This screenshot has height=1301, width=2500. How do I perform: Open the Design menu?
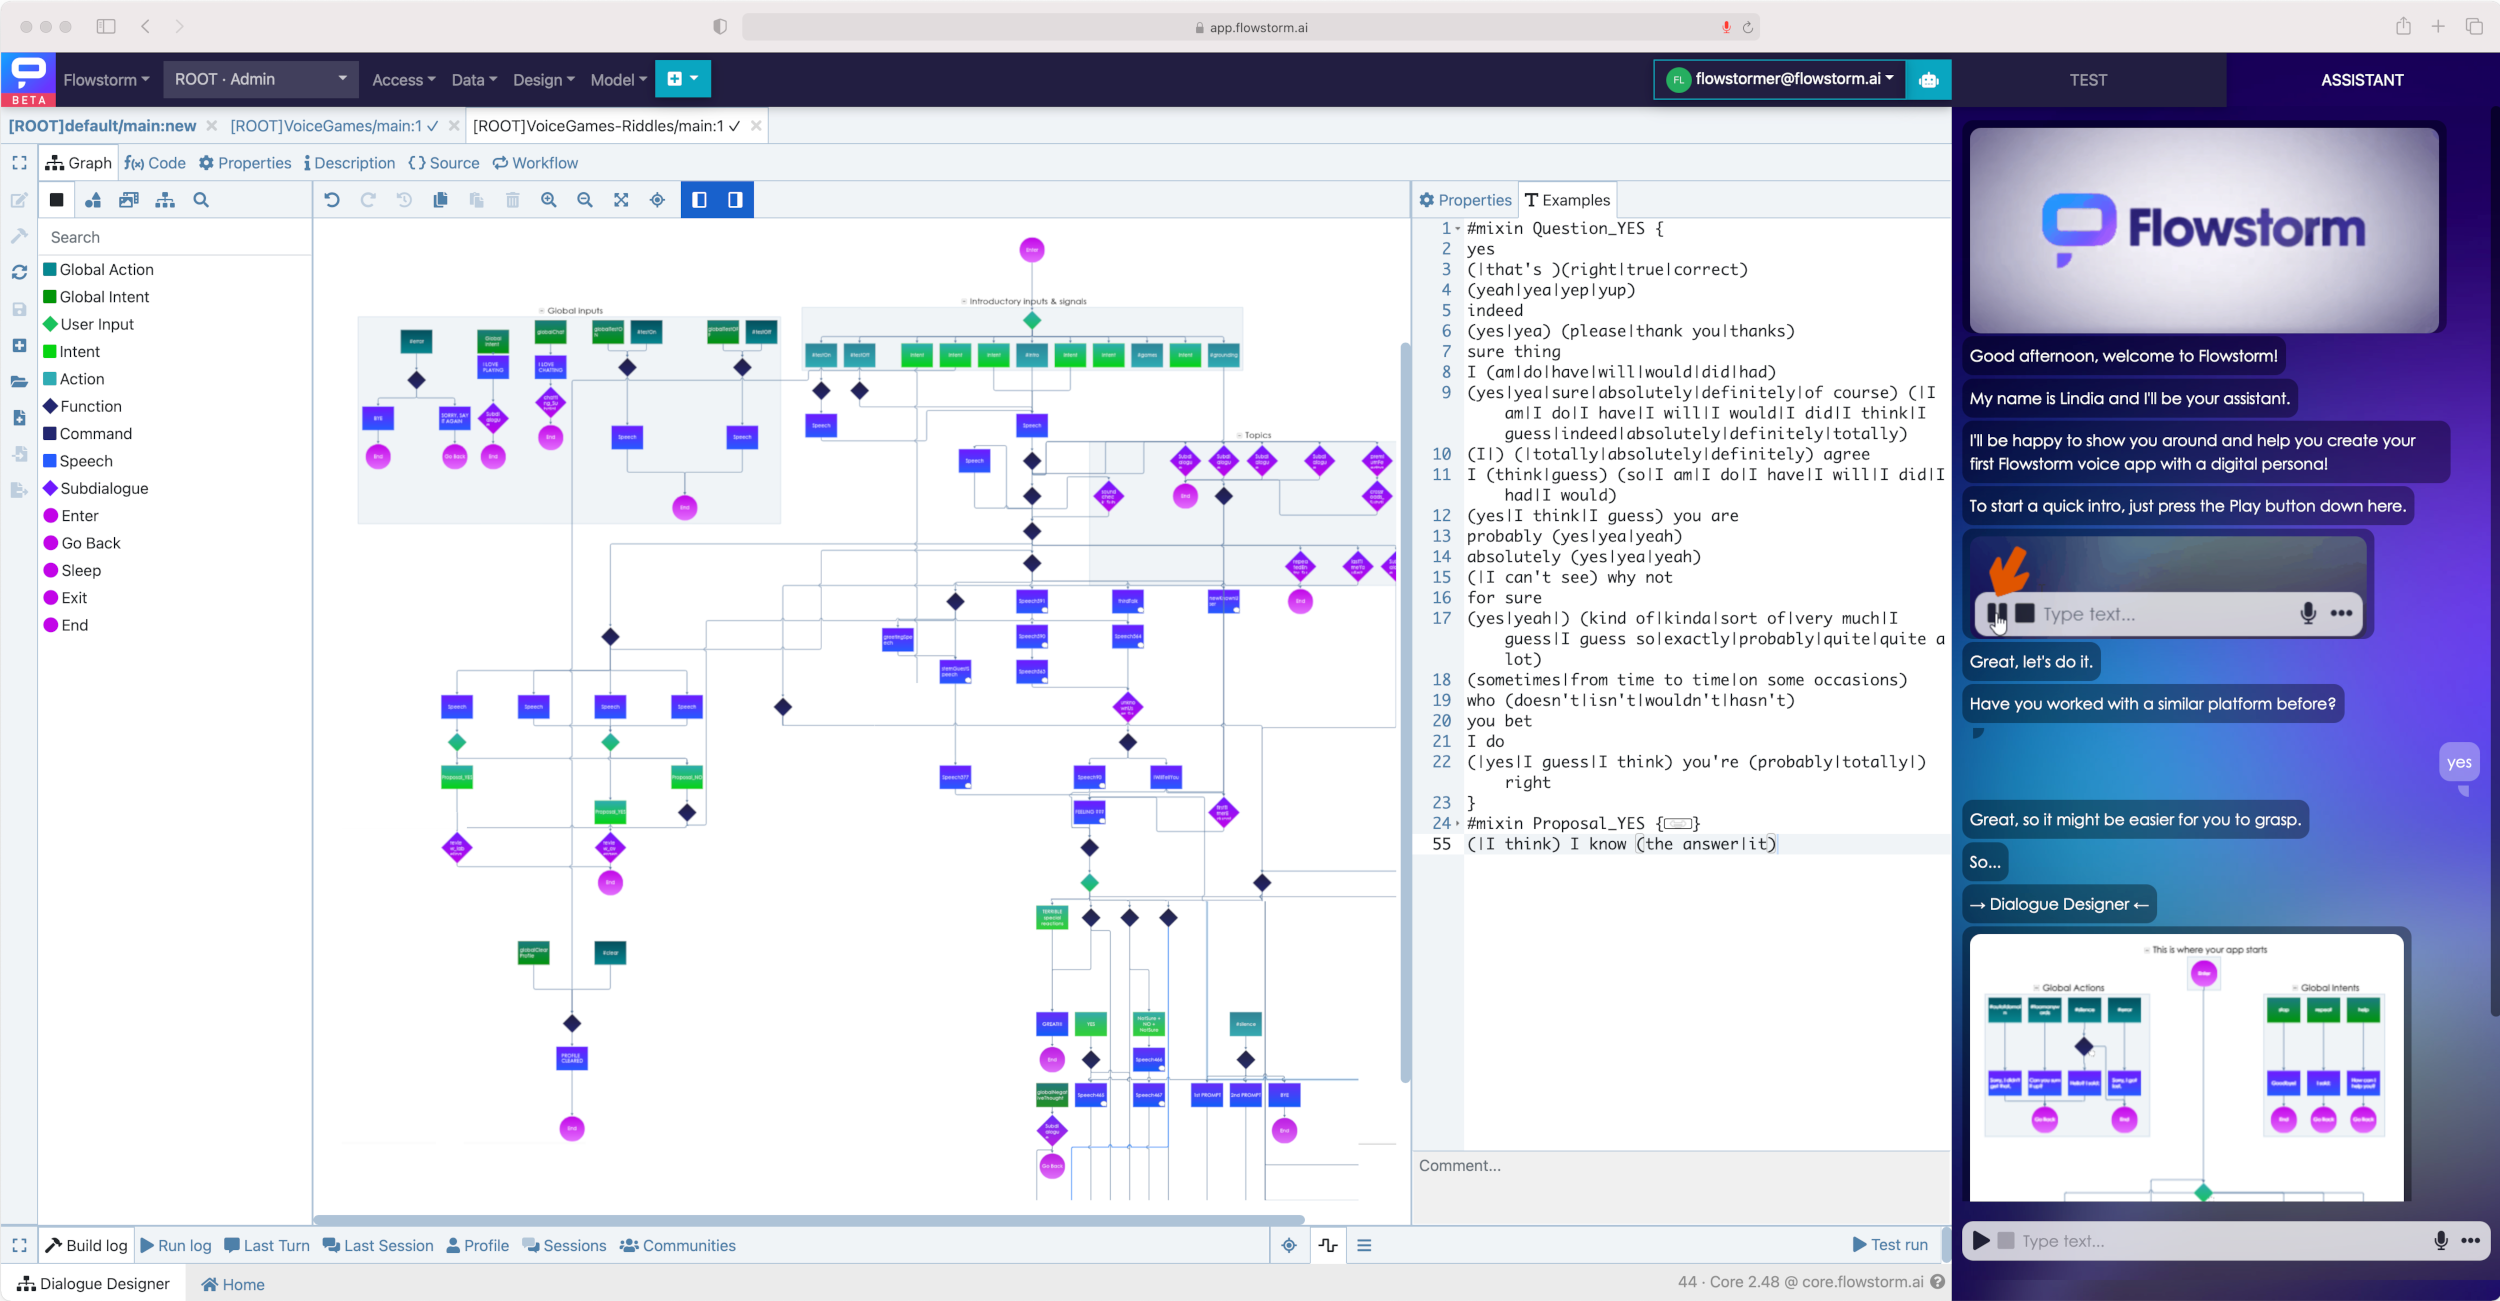coord(543,80)
